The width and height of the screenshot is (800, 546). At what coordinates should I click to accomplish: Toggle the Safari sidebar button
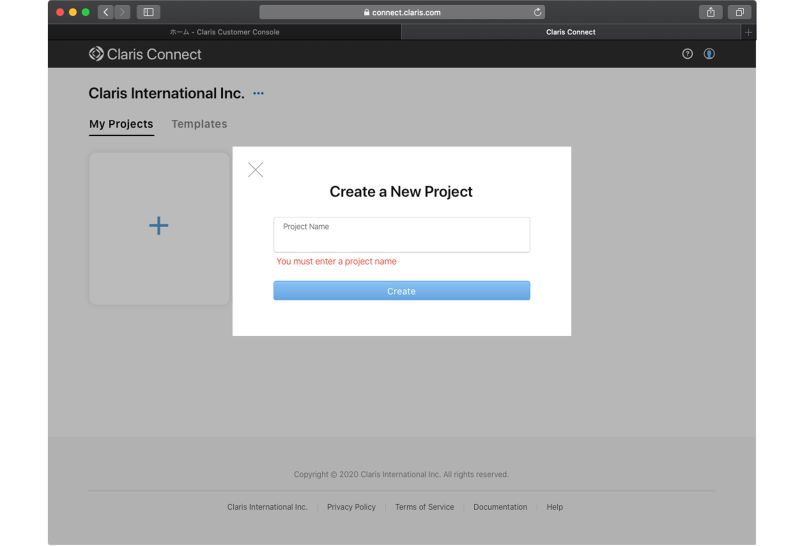coord(148,12)
